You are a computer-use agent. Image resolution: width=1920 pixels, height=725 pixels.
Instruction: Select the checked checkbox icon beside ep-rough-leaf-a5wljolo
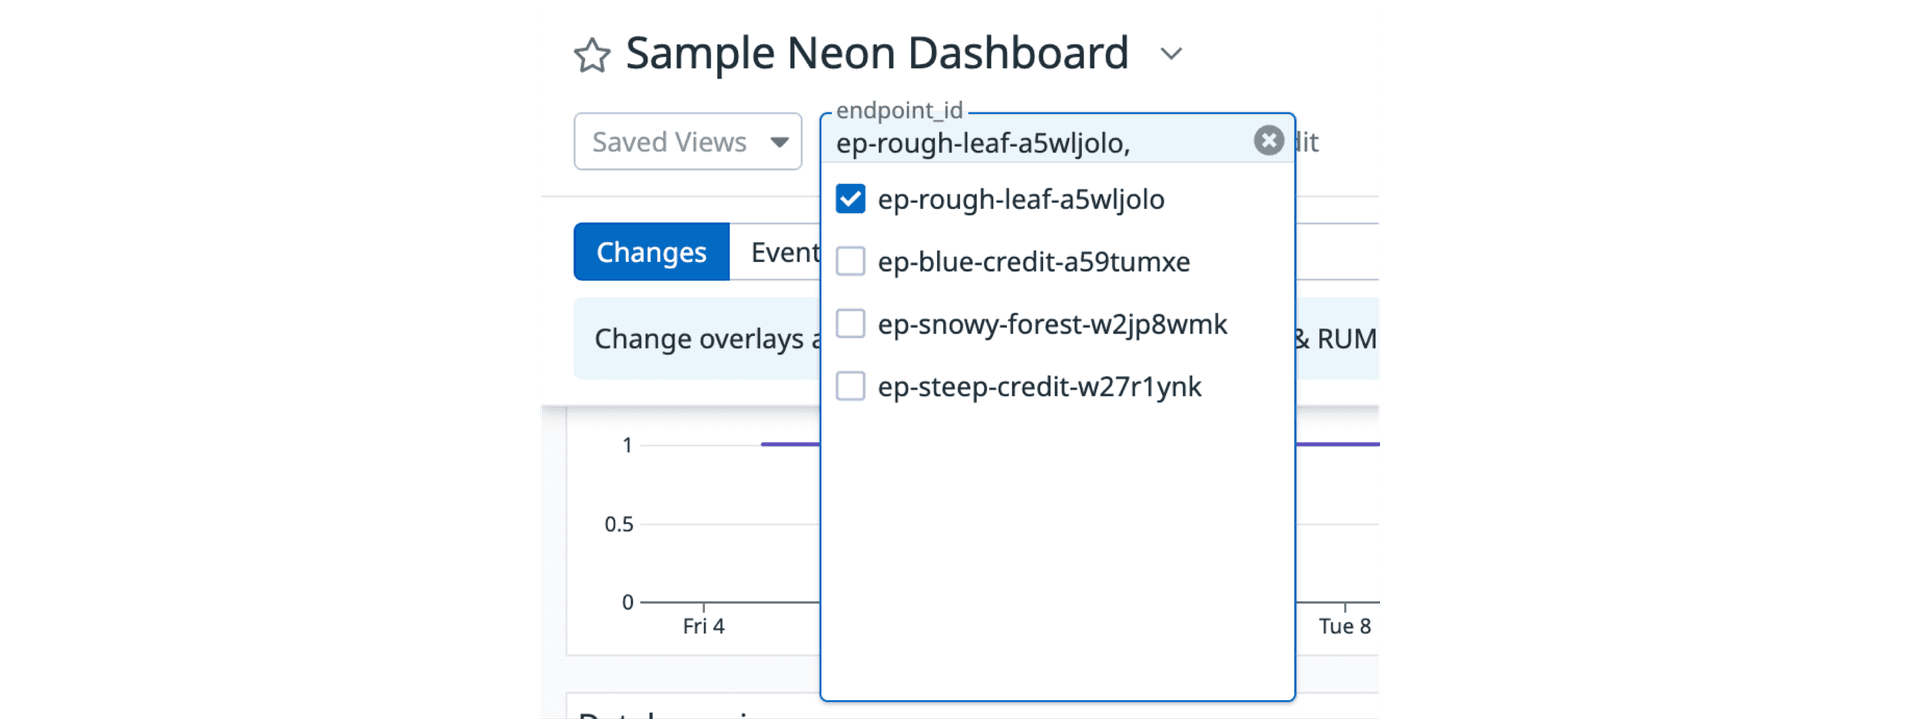850,198
